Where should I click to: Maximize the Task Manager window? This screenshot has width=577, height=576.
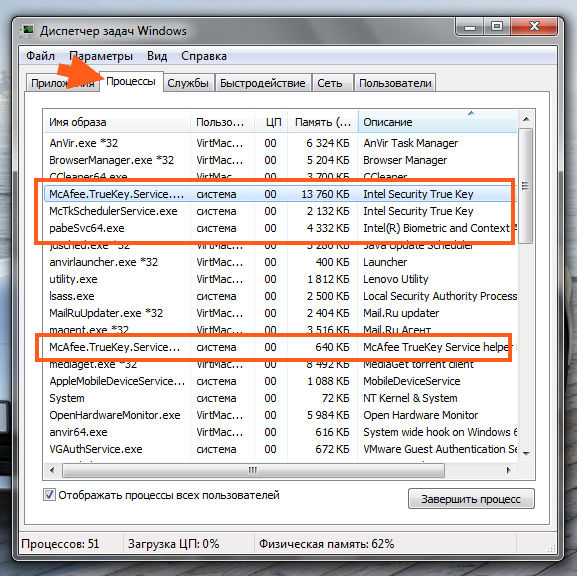(497, 26)
